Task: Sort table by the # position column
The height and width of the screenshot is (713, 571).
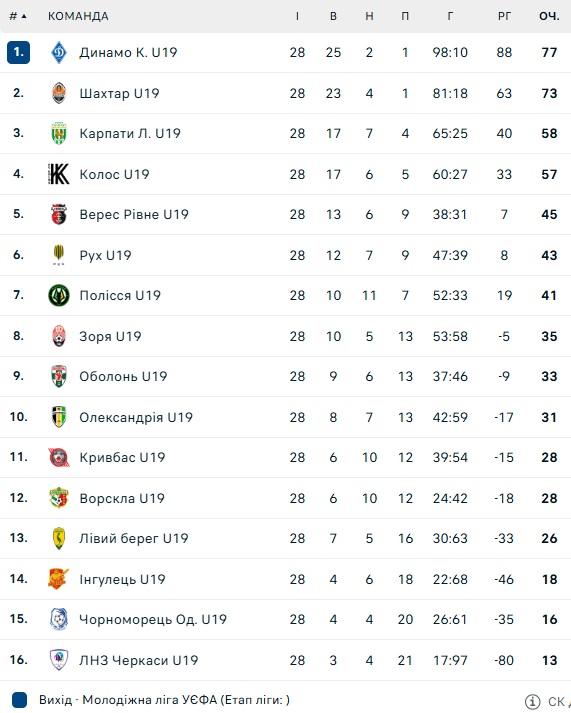Action: 18,16
